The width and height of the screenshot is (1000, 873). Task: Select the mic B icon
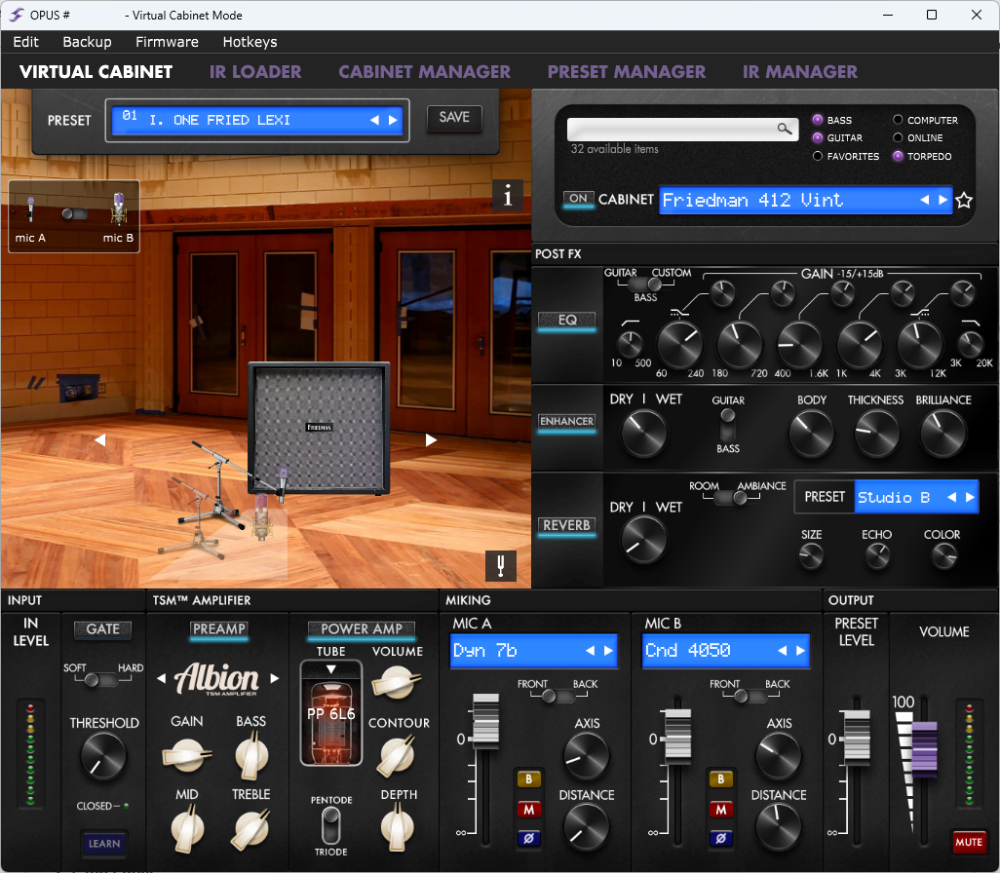pos(118,212)
